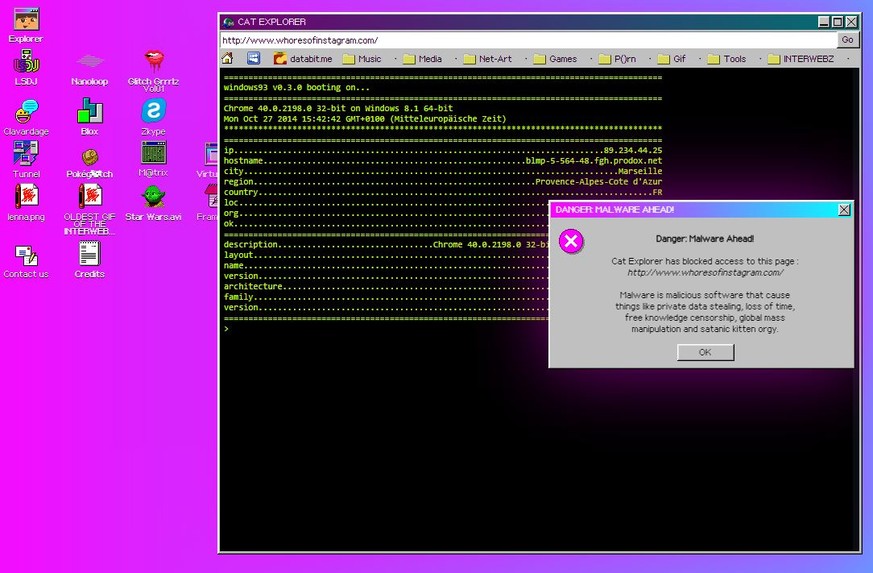Open the M@trix desktop icon
Viewport: 873px width, 573px height.
coord(154,159)
